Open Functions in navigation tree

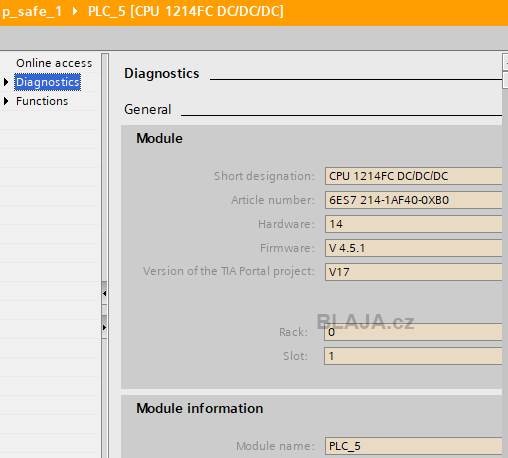[x=42, y=101]
